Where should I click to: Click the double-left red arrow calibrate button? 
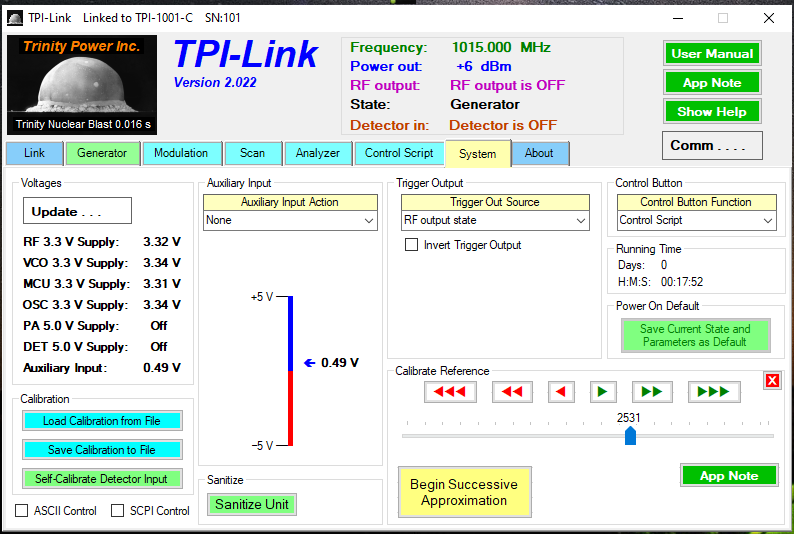tap(512, 392)
